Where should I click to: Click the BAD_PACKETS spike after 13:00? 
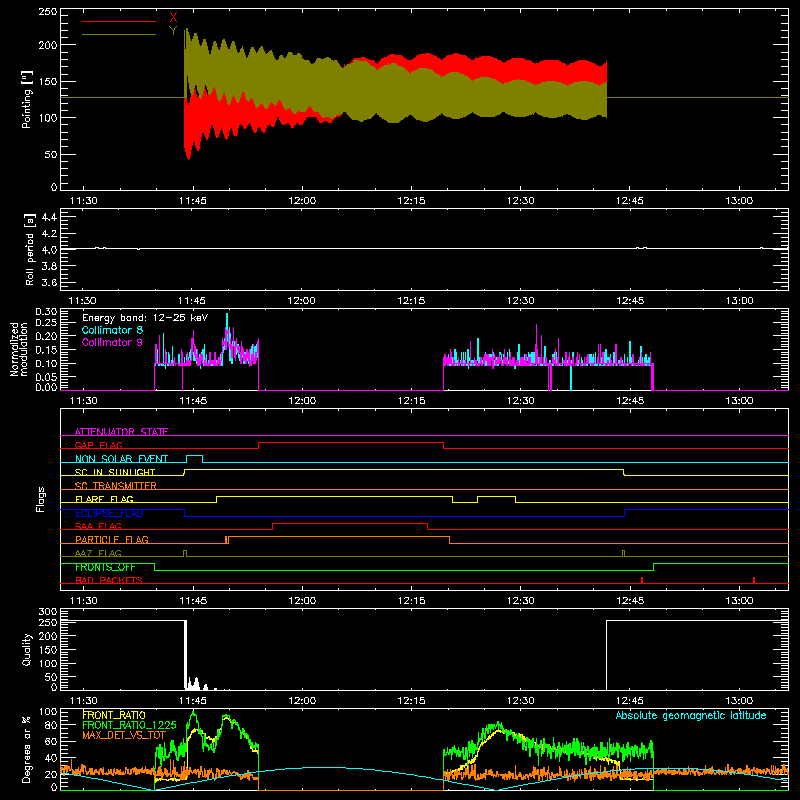click(754, 580)
